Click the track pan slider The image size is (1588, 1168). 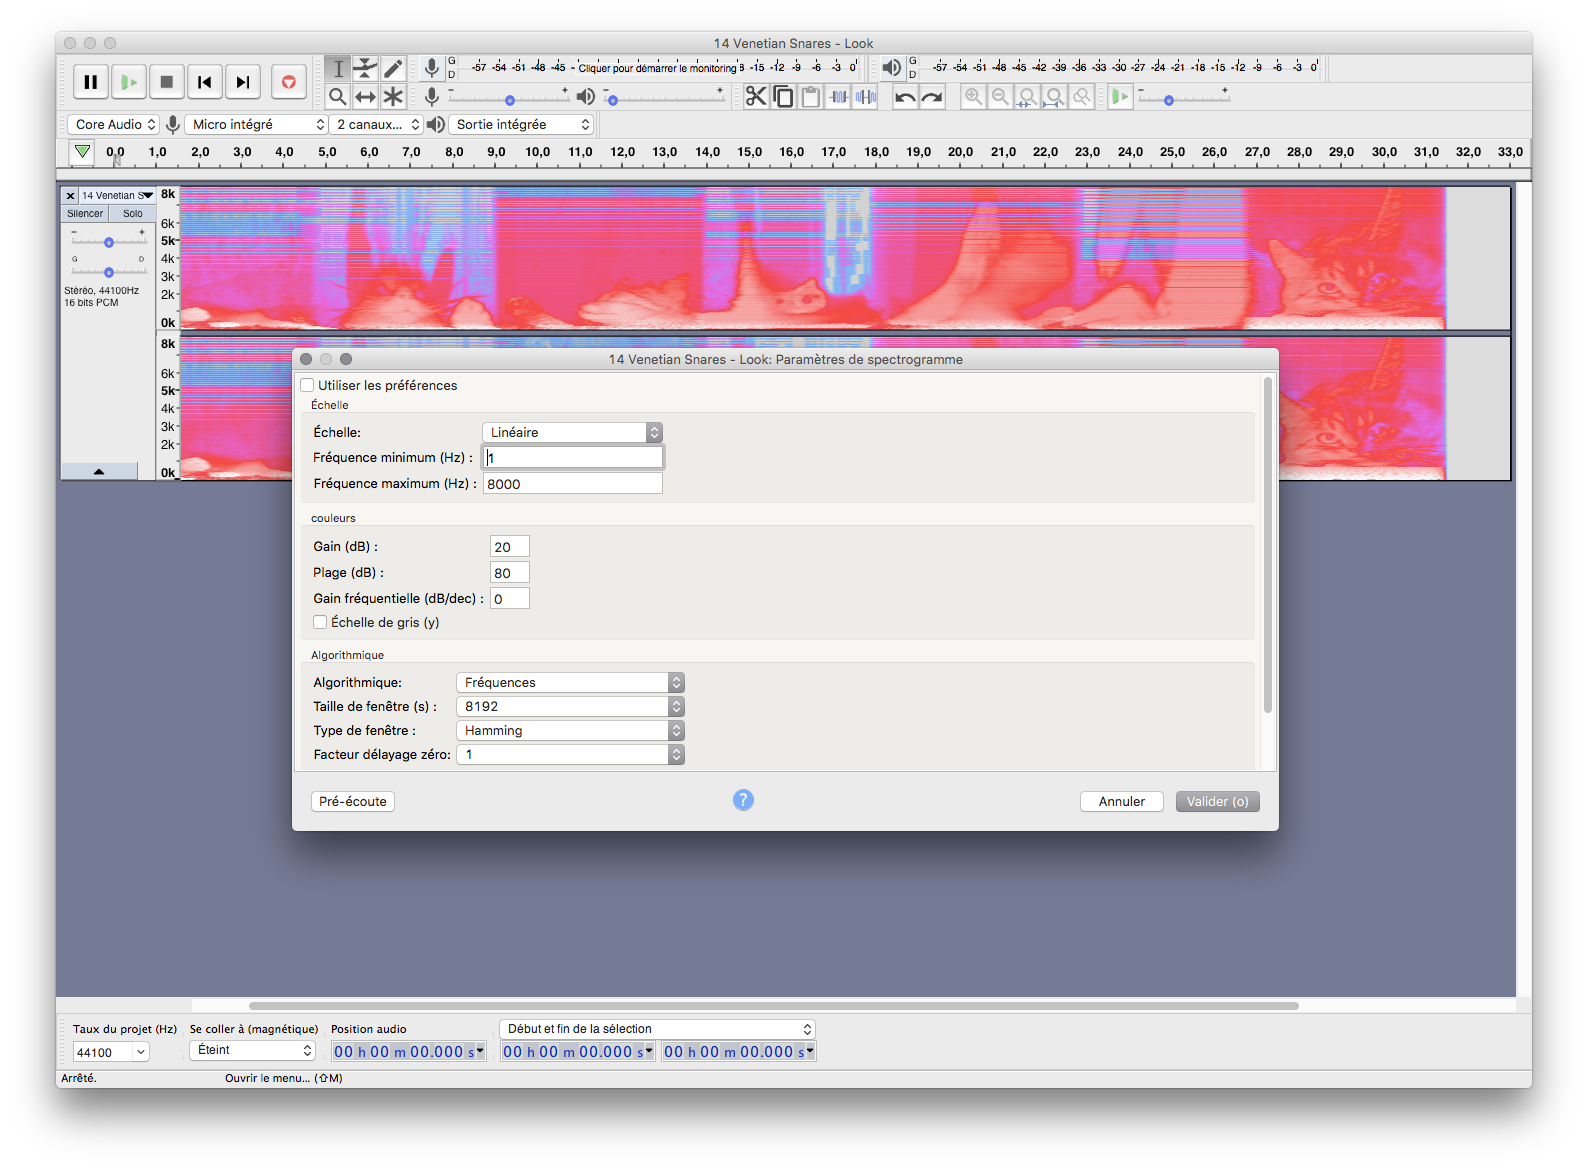[x=109, y=271]
